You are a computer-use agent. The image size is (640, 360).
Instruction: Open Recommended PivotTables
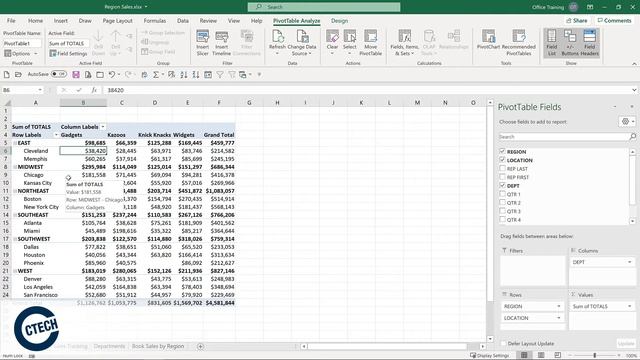coord(519,42)
